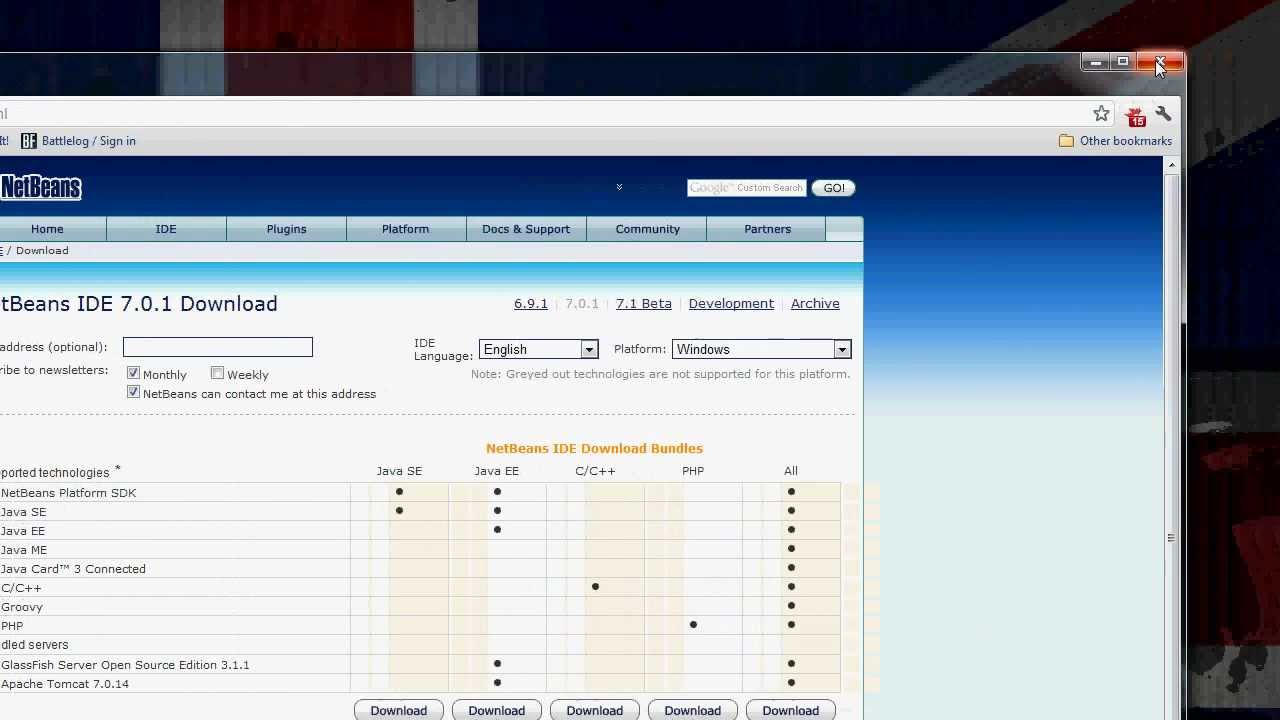Image resolution: width=1280 pixels, height=720 pixels.
Task: Open the Platform Windows dropdown
Action: 761,349
